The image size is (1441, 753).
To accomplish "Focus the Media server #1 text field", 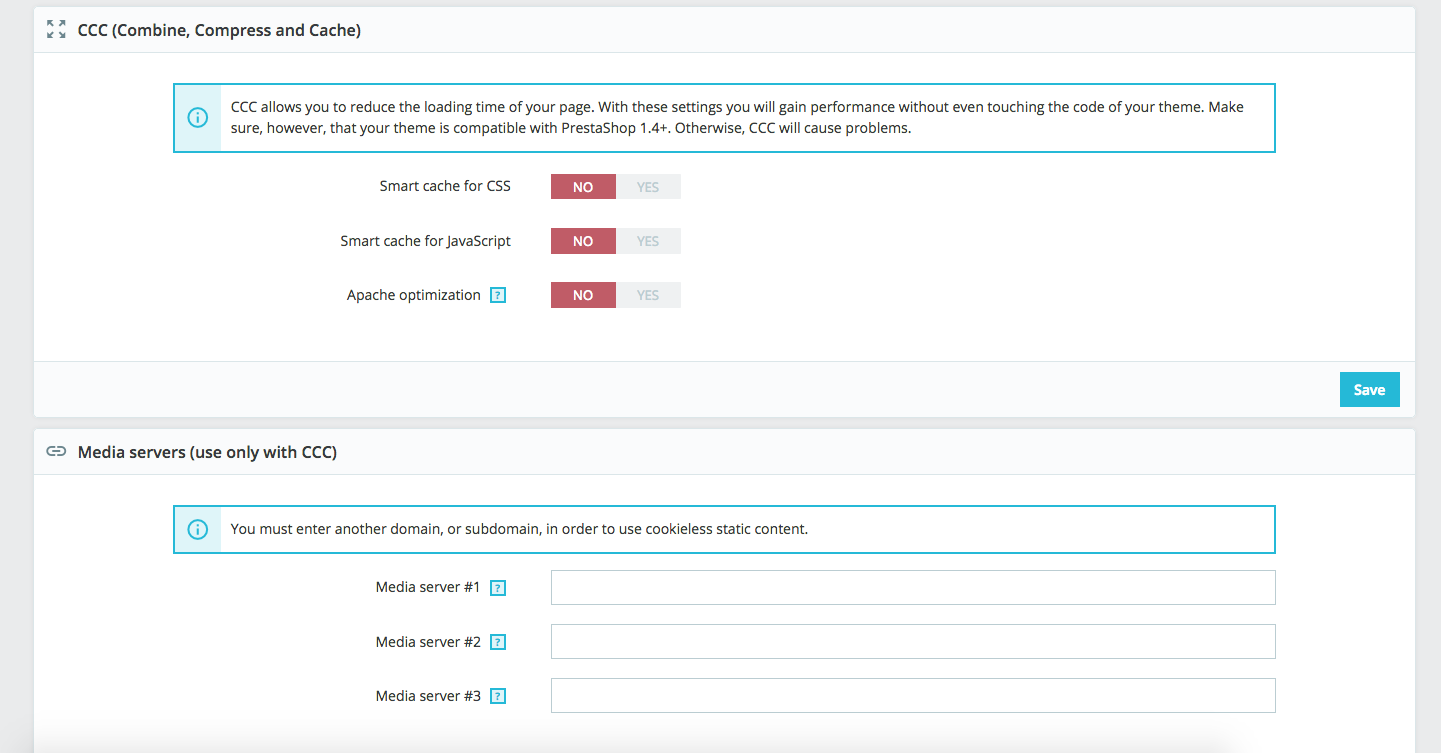I will pos(913,588).
